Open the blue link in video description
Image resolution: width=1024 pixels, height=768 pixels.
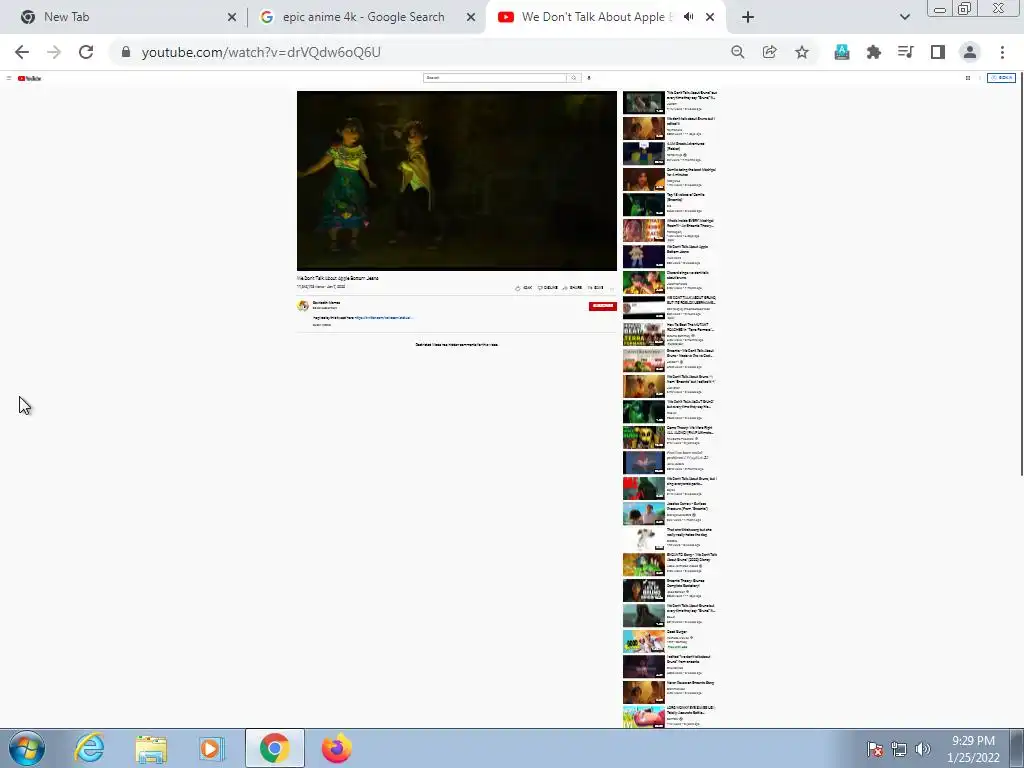tap(384, 317)
